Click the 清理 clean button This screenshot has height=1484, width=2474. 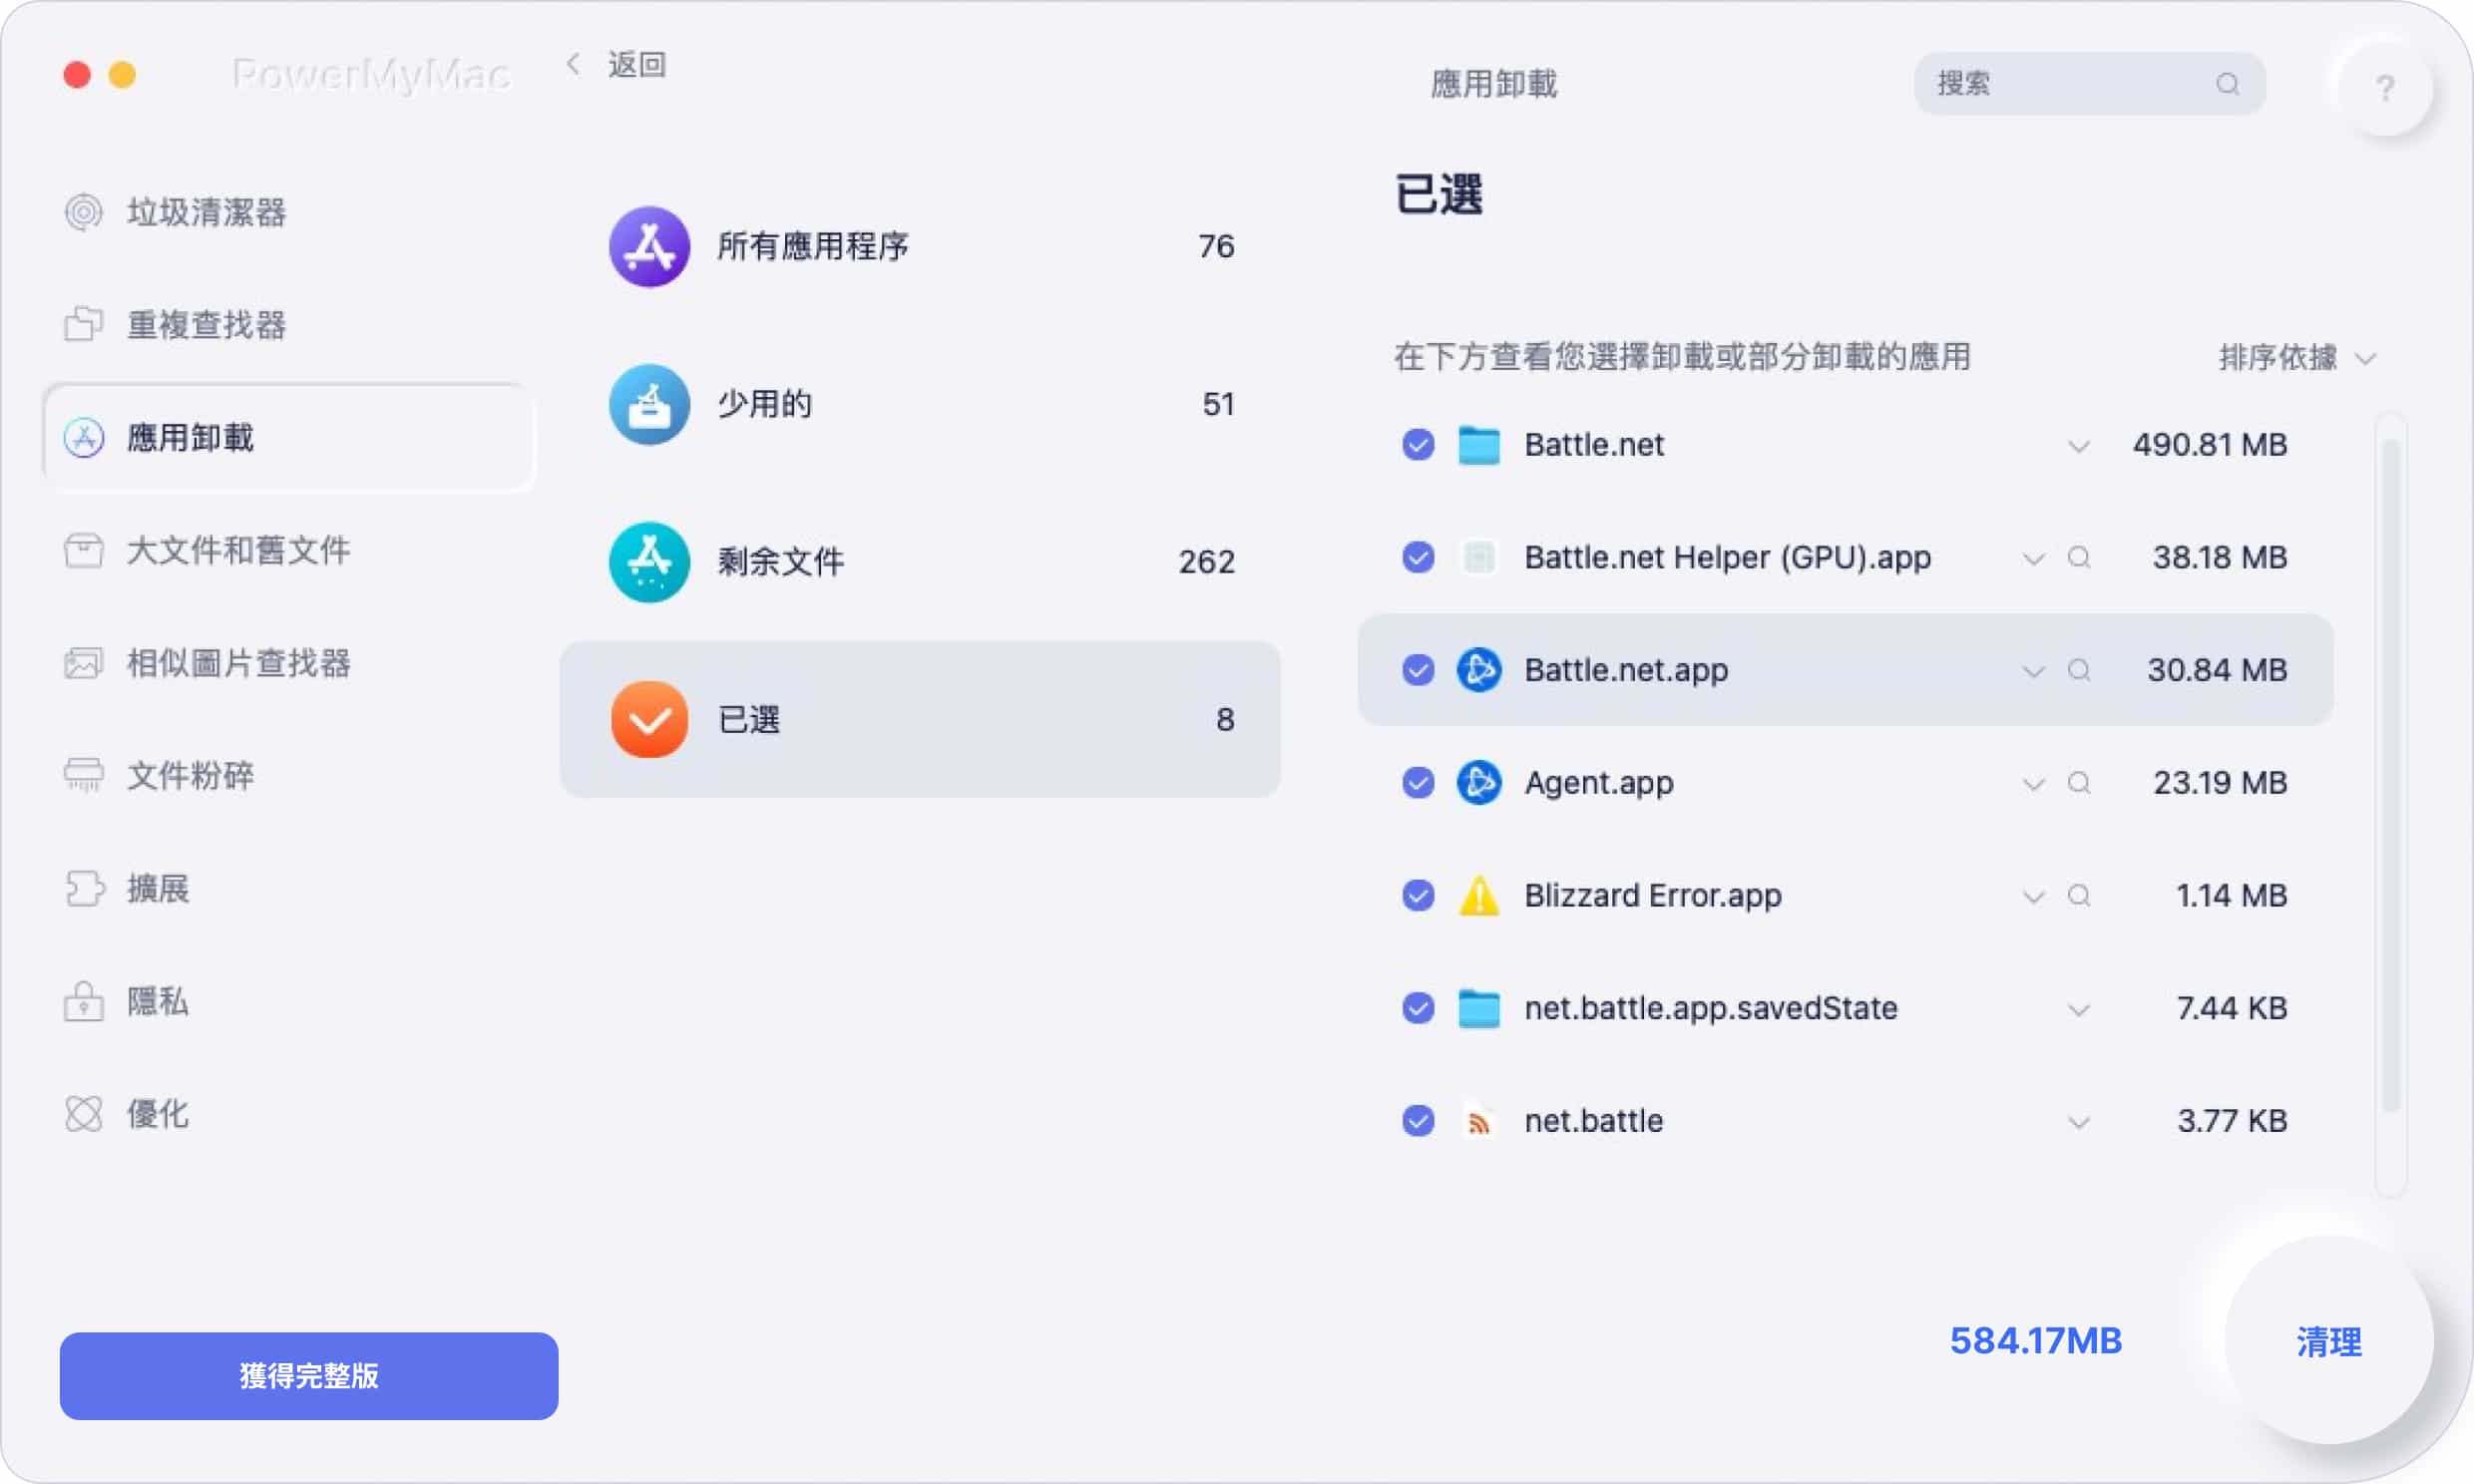coord(2329,1341)
